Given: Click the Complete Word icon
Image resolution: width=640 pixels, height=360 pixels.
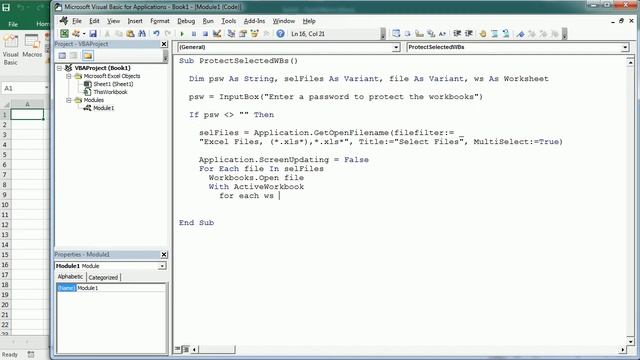Looking at the screenshot, I should [442, 34].
